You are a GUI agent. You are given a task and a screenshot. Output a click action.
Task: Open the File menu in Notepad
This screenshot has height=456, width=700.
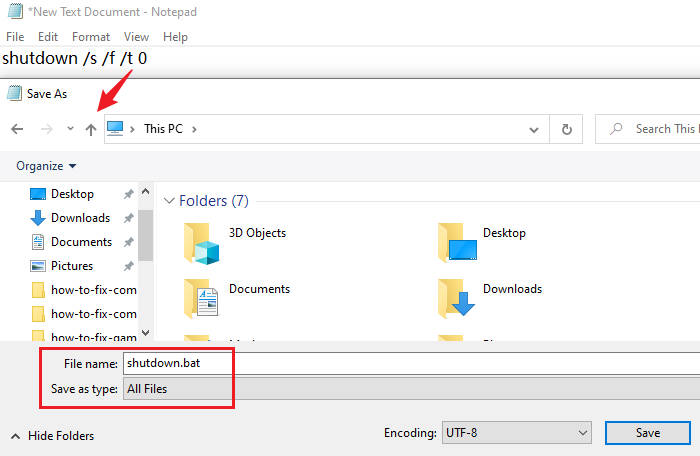coord(15,37)
